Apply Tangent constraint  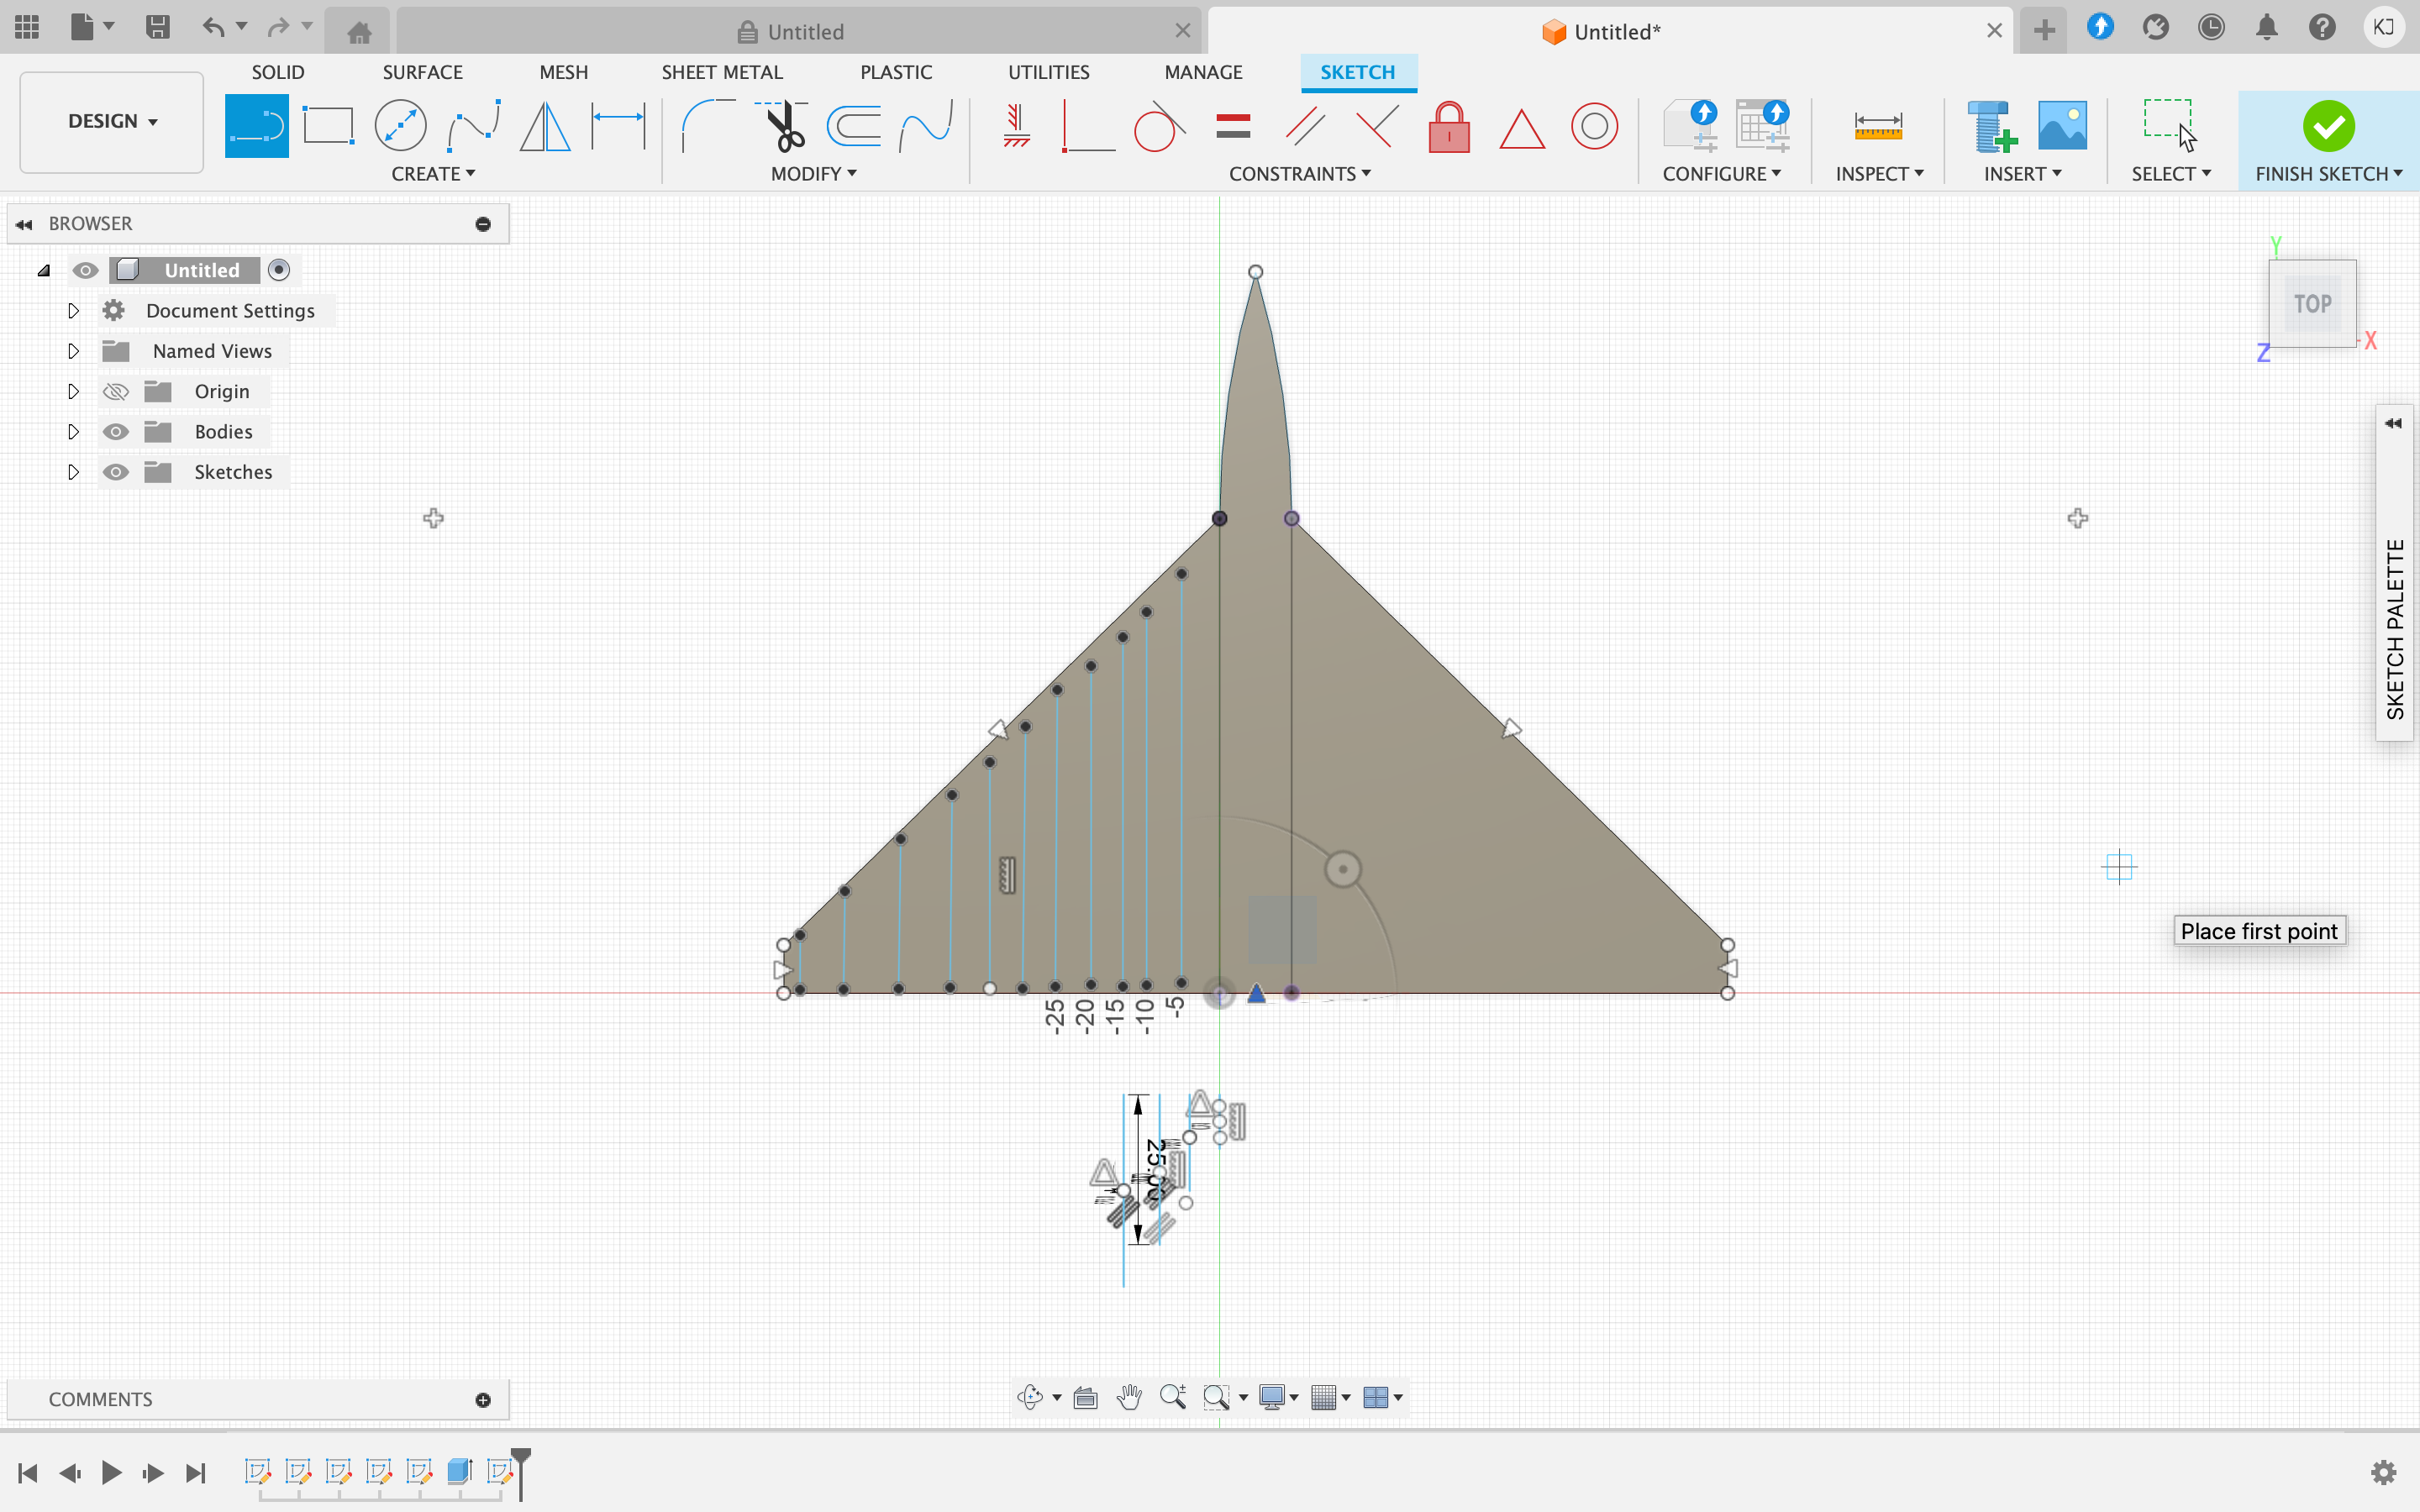click(x=1160, y=126)
